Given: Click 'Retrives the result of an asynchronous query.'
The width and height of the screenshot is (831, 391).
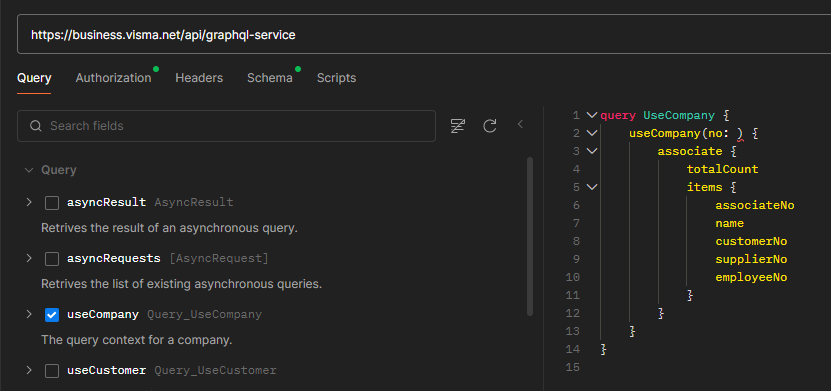Looking at the screenshot, I should coord(170,229).
